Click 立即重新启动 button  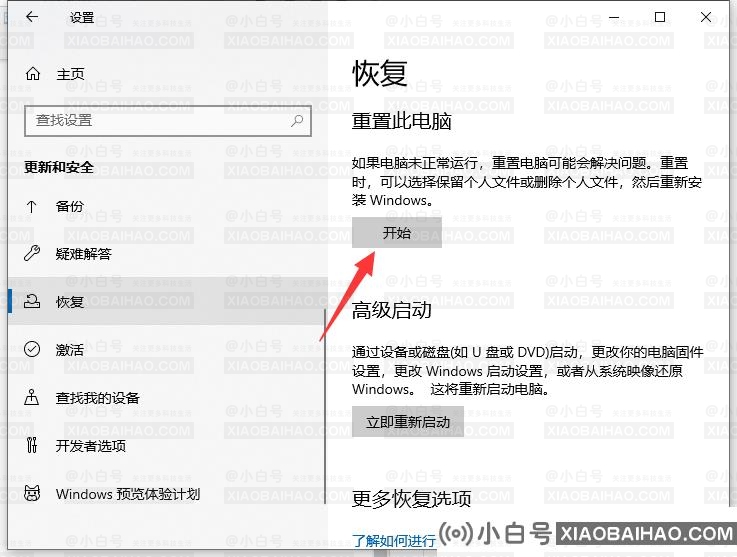pyautogui.click(x=408, y=422)
